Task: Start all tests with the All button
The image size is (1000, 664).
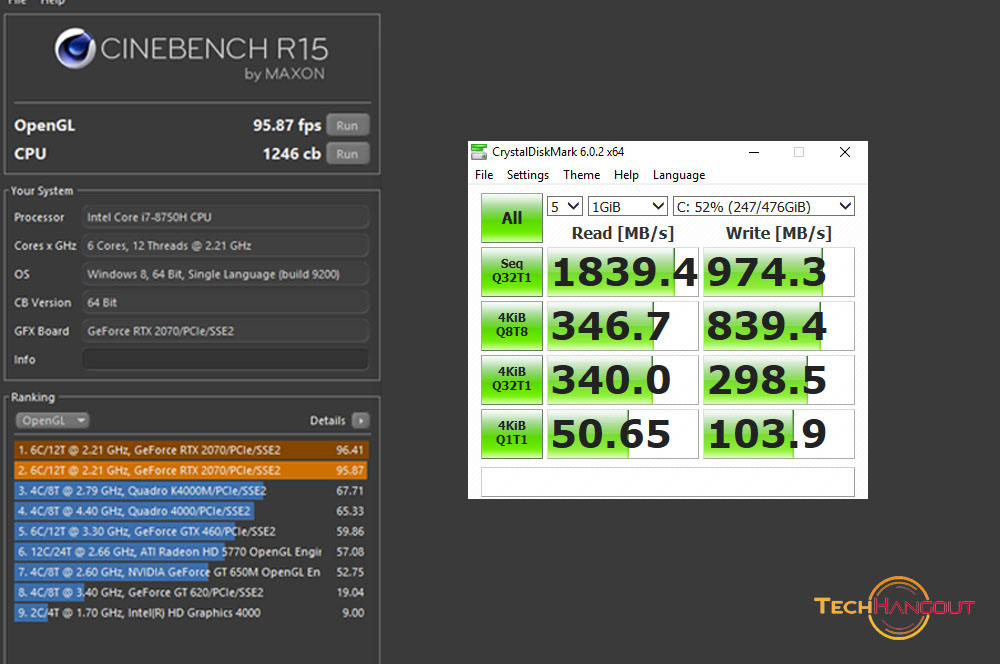Action: click(x=511, y=218)
